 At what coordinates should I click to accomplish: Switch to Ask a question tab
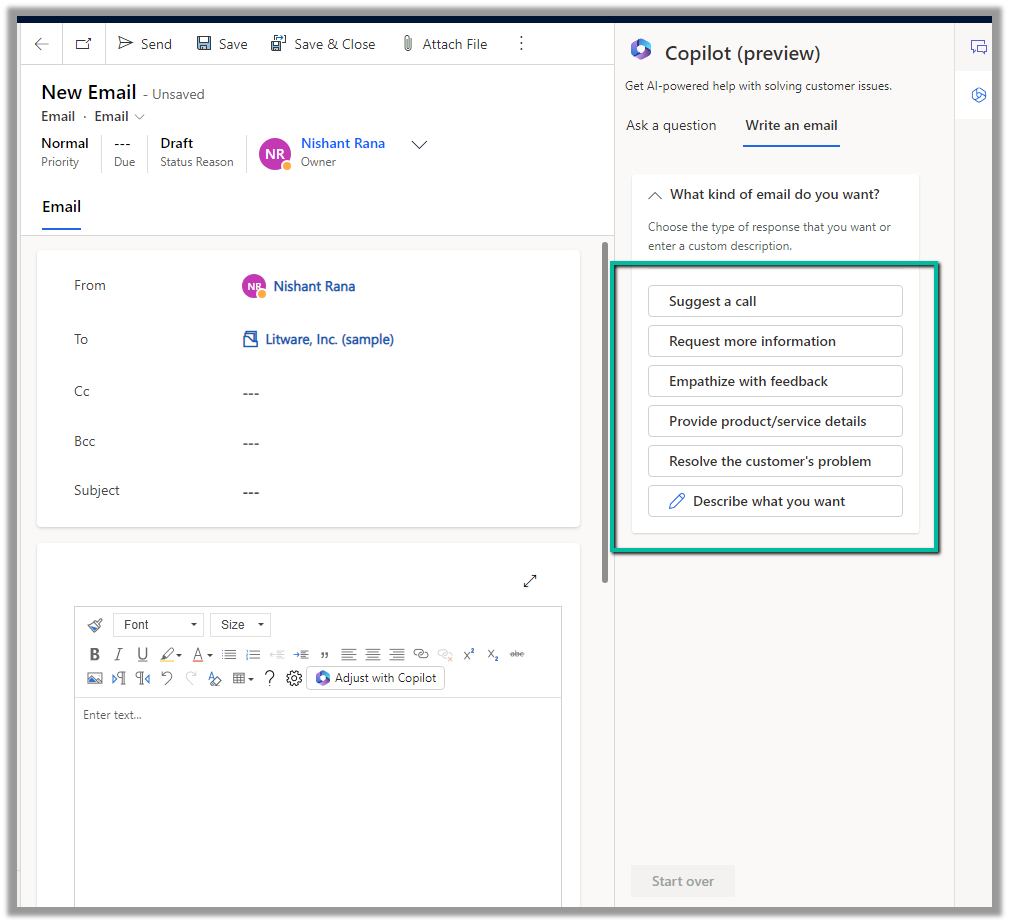pos(671,126)
